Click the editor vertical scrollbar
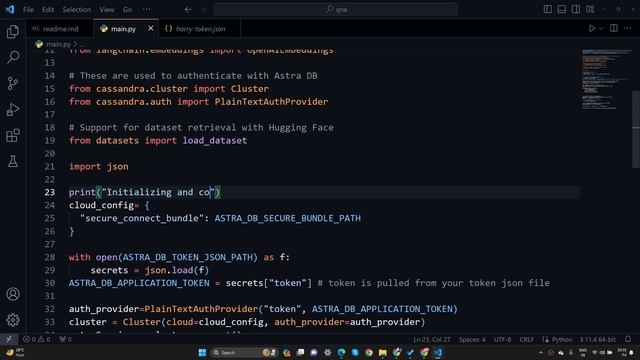 (x=636, y=129)
